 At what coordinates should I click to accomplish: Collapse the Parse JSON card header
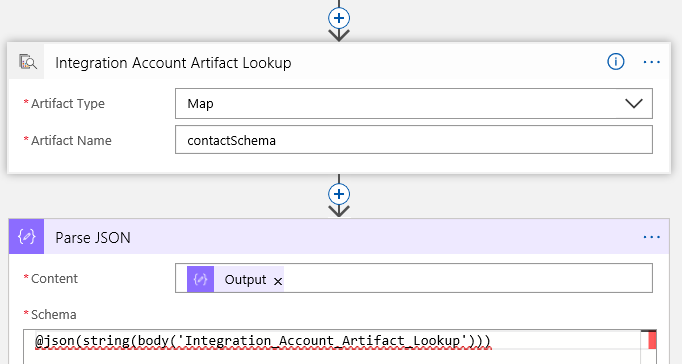tap(339, 237)
